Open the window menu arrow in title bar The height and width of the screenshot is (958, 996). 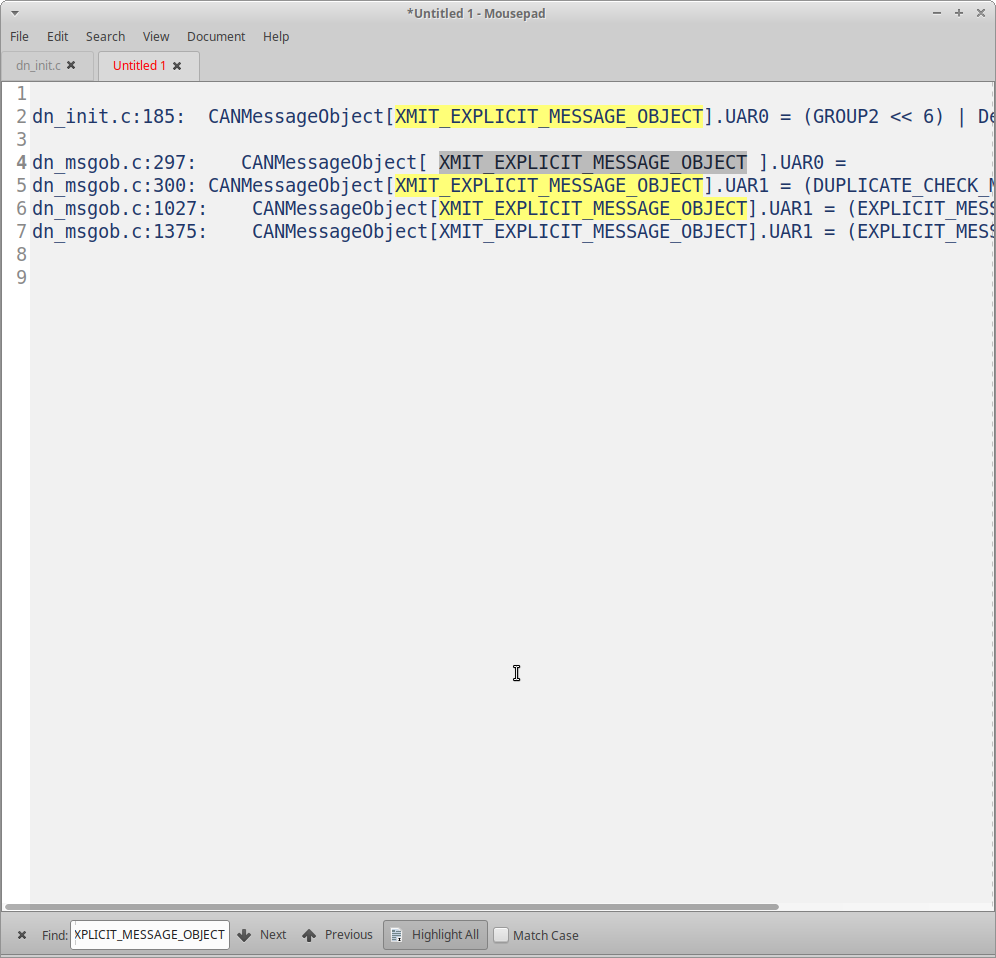point(14,13)
